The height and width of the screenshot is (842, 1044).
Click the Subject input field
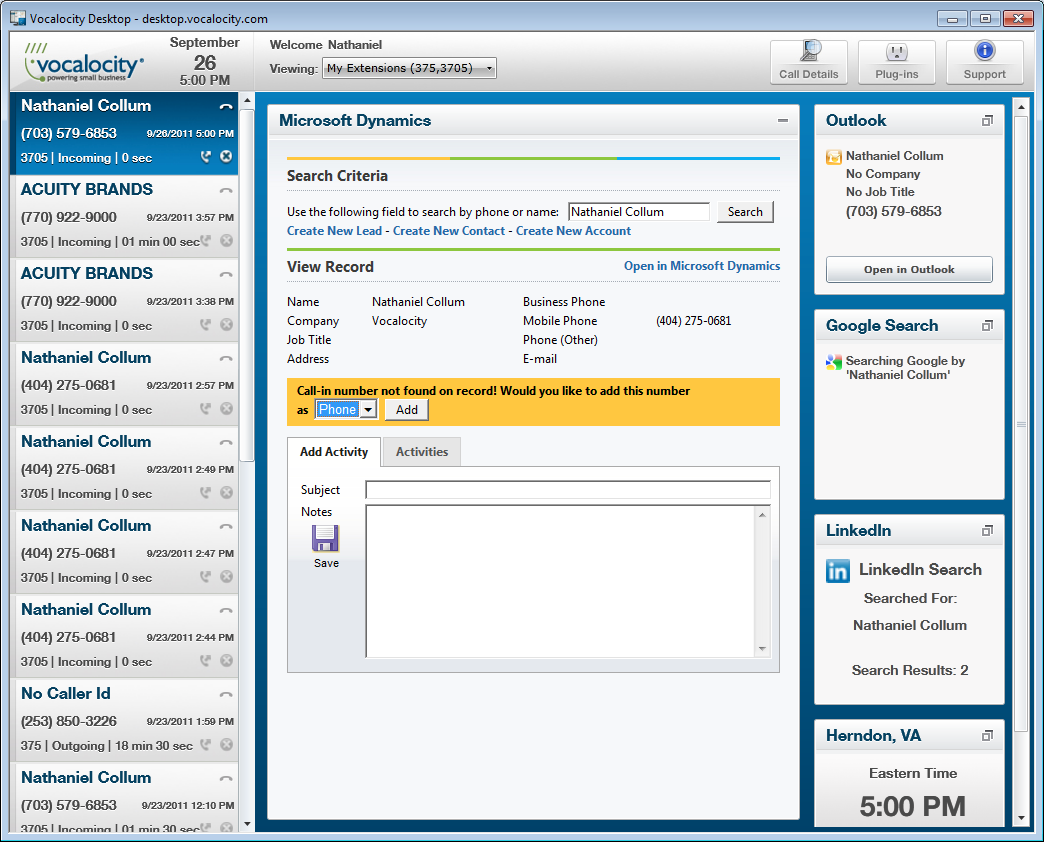coord(568,490)
